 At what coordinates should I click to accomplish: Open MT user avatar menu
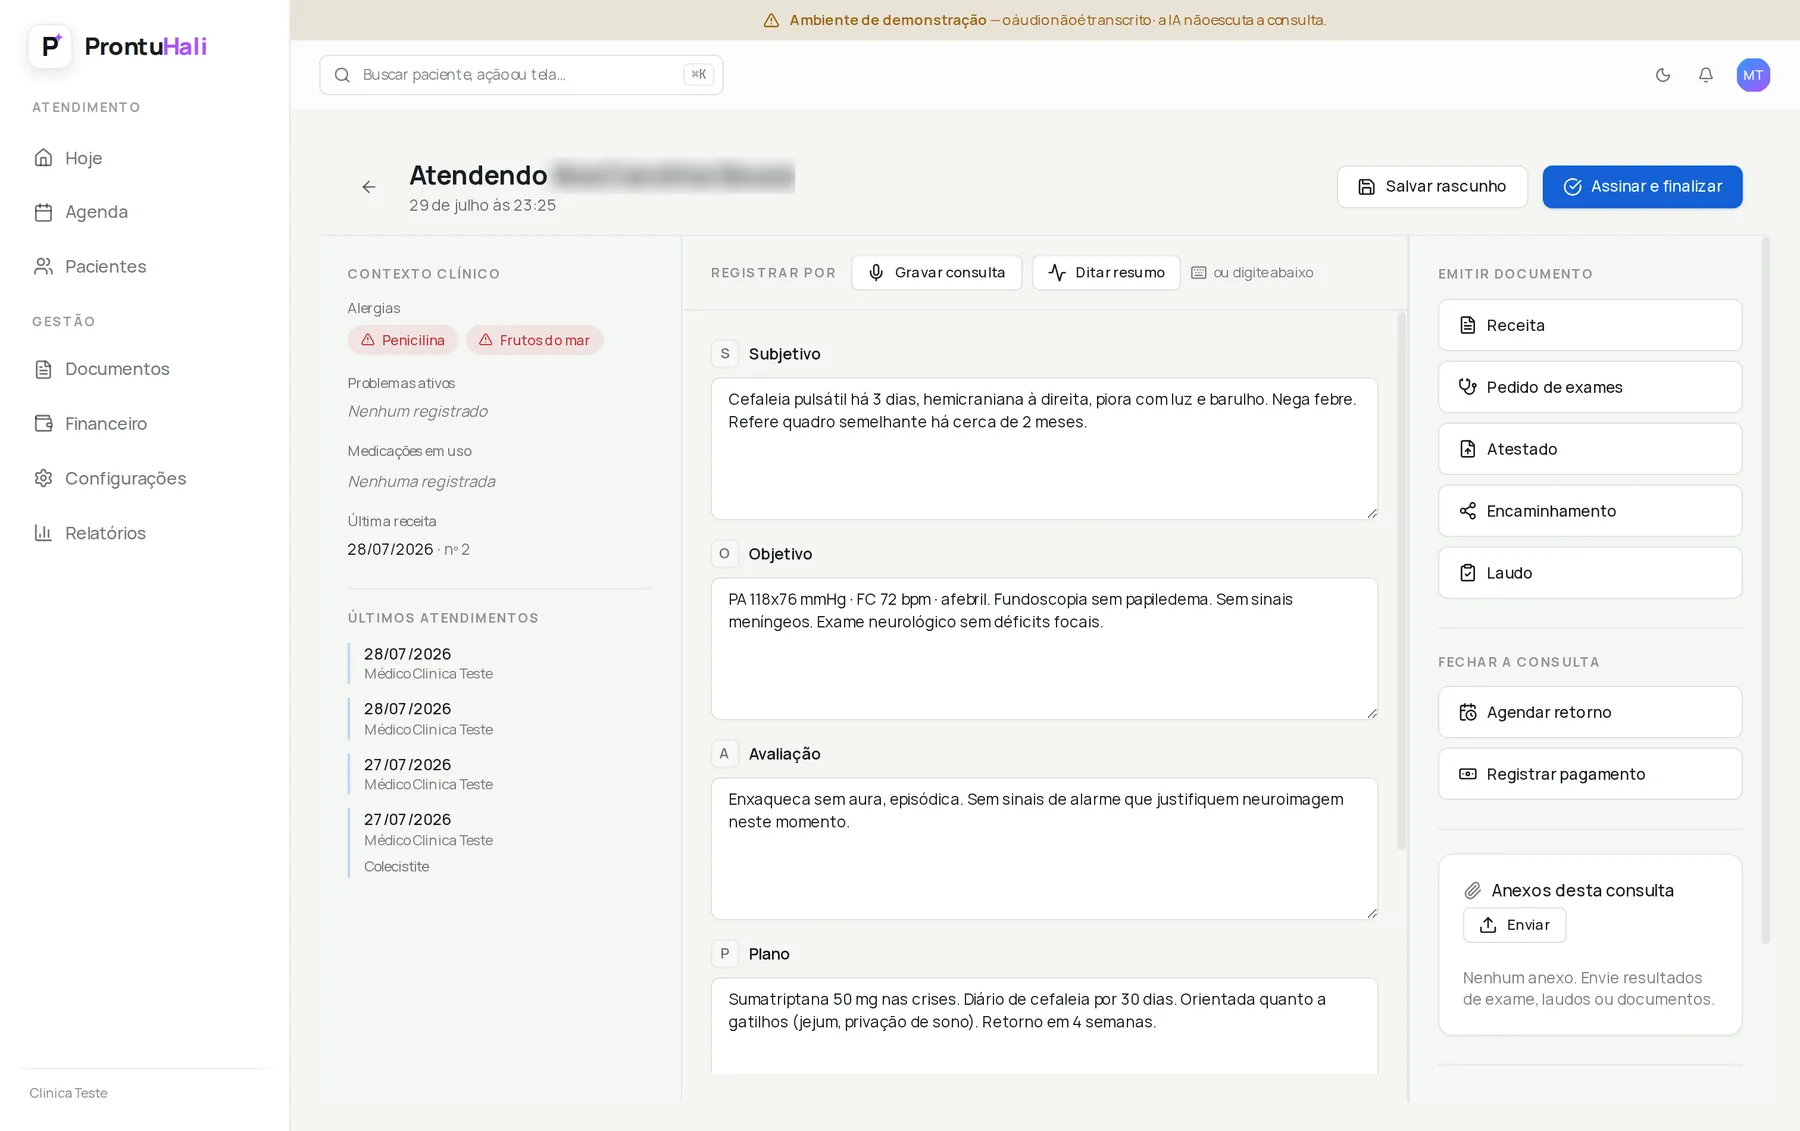point(1753,75)
